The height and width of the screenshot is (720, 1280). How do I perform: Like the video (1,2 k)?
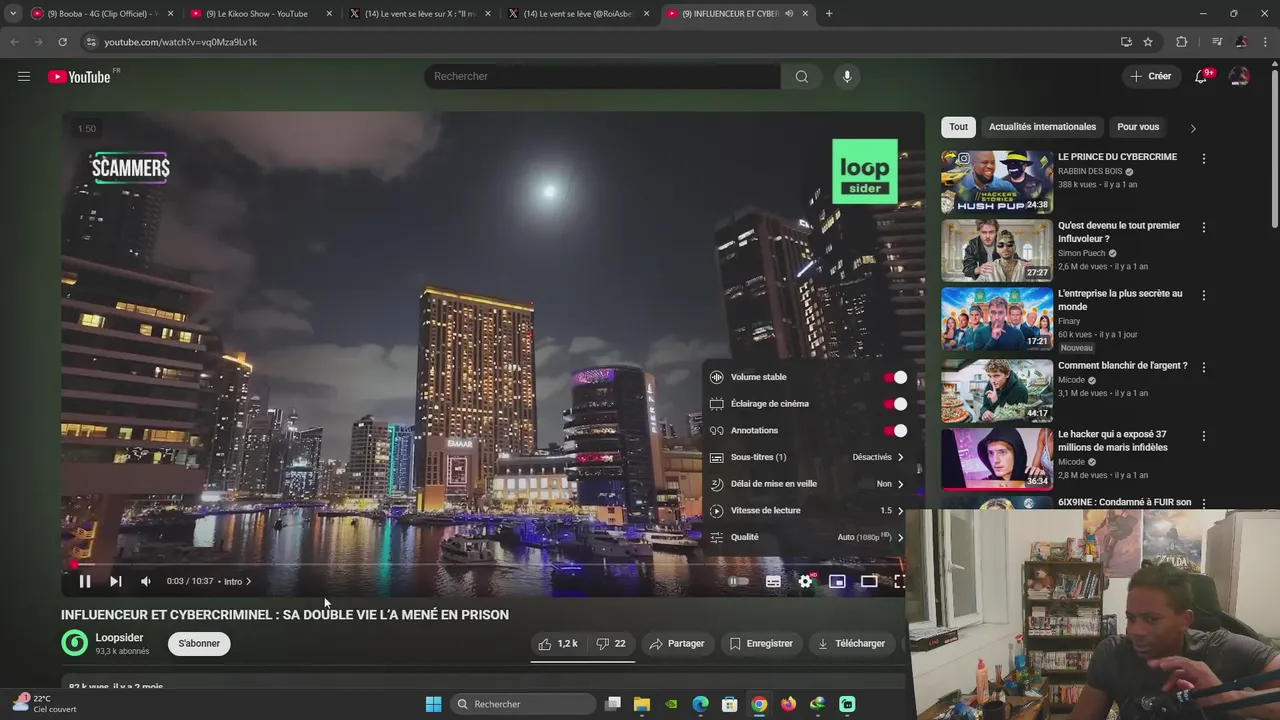[557, 644]
